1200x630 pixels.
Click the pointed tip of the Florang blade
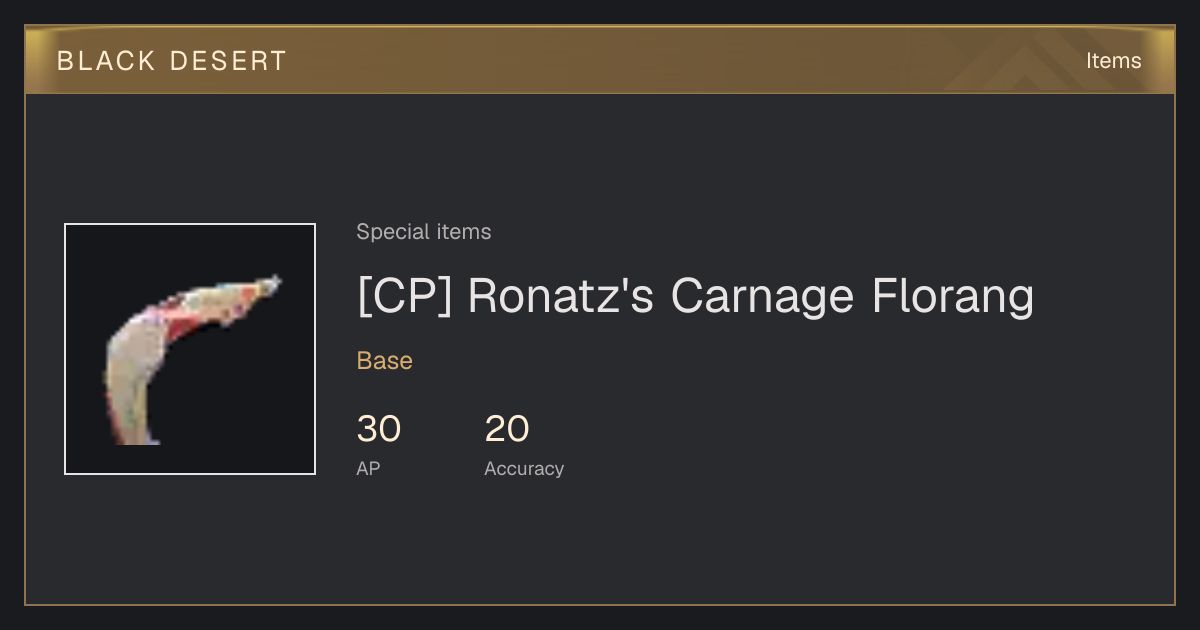[270, 285]
